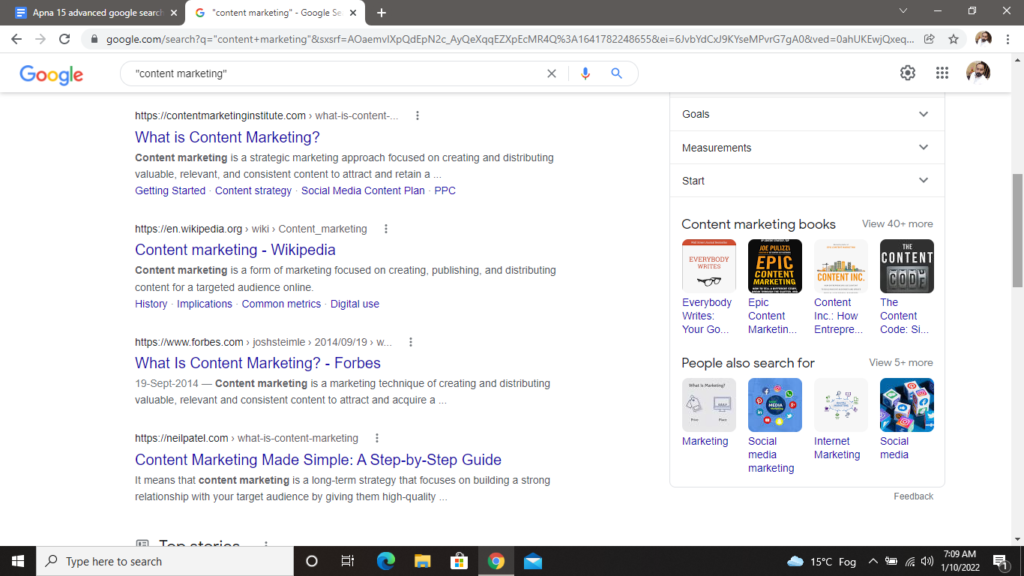Click the blue search magnifier icon
This screenshot has height=576, width=1024.
click(617, 73)
